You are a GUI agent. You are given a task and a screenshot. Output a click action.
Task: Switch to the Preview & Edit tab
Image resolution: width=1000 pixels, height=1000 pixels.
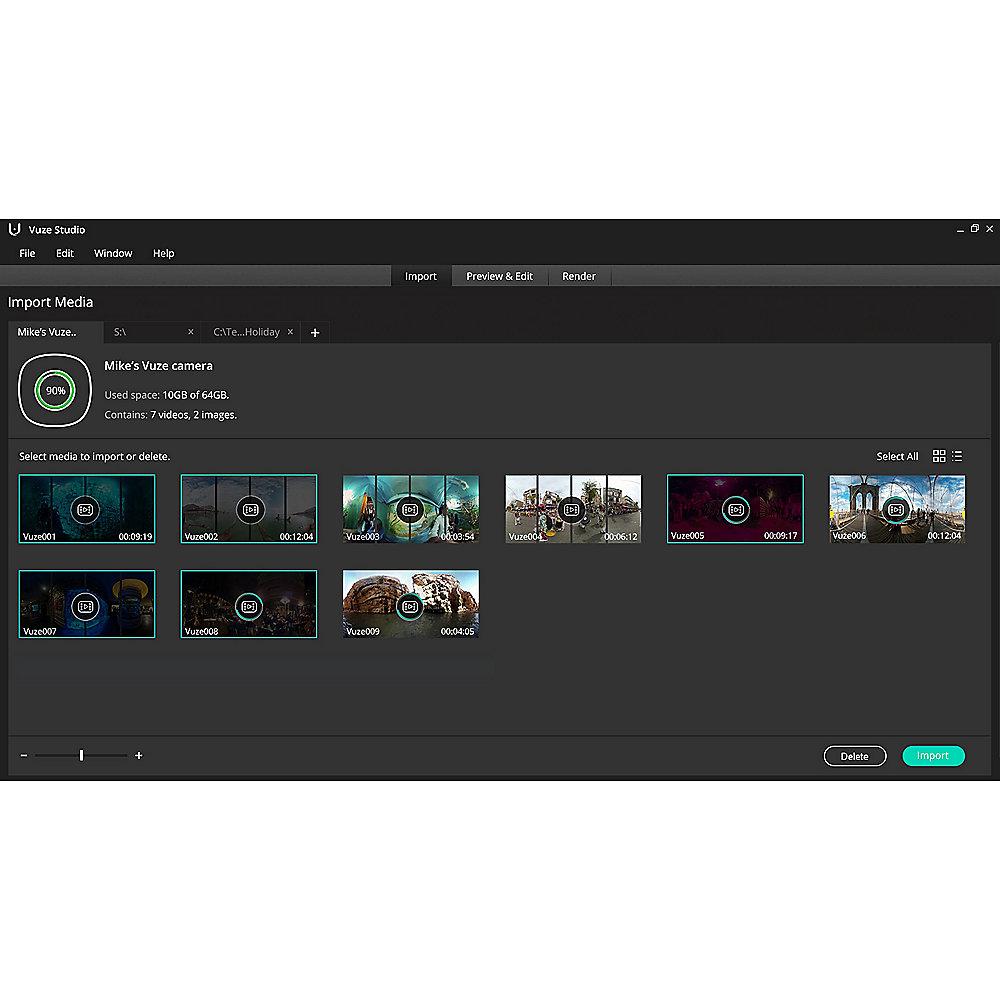[x=499, y=276]
